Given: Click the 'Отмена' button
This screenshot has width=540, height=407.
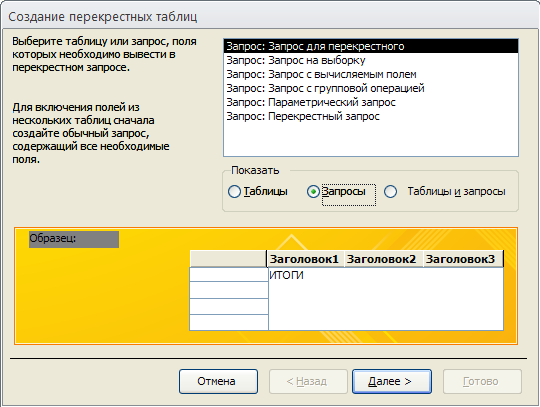Looking at the screenshot, I should (218, 381).
